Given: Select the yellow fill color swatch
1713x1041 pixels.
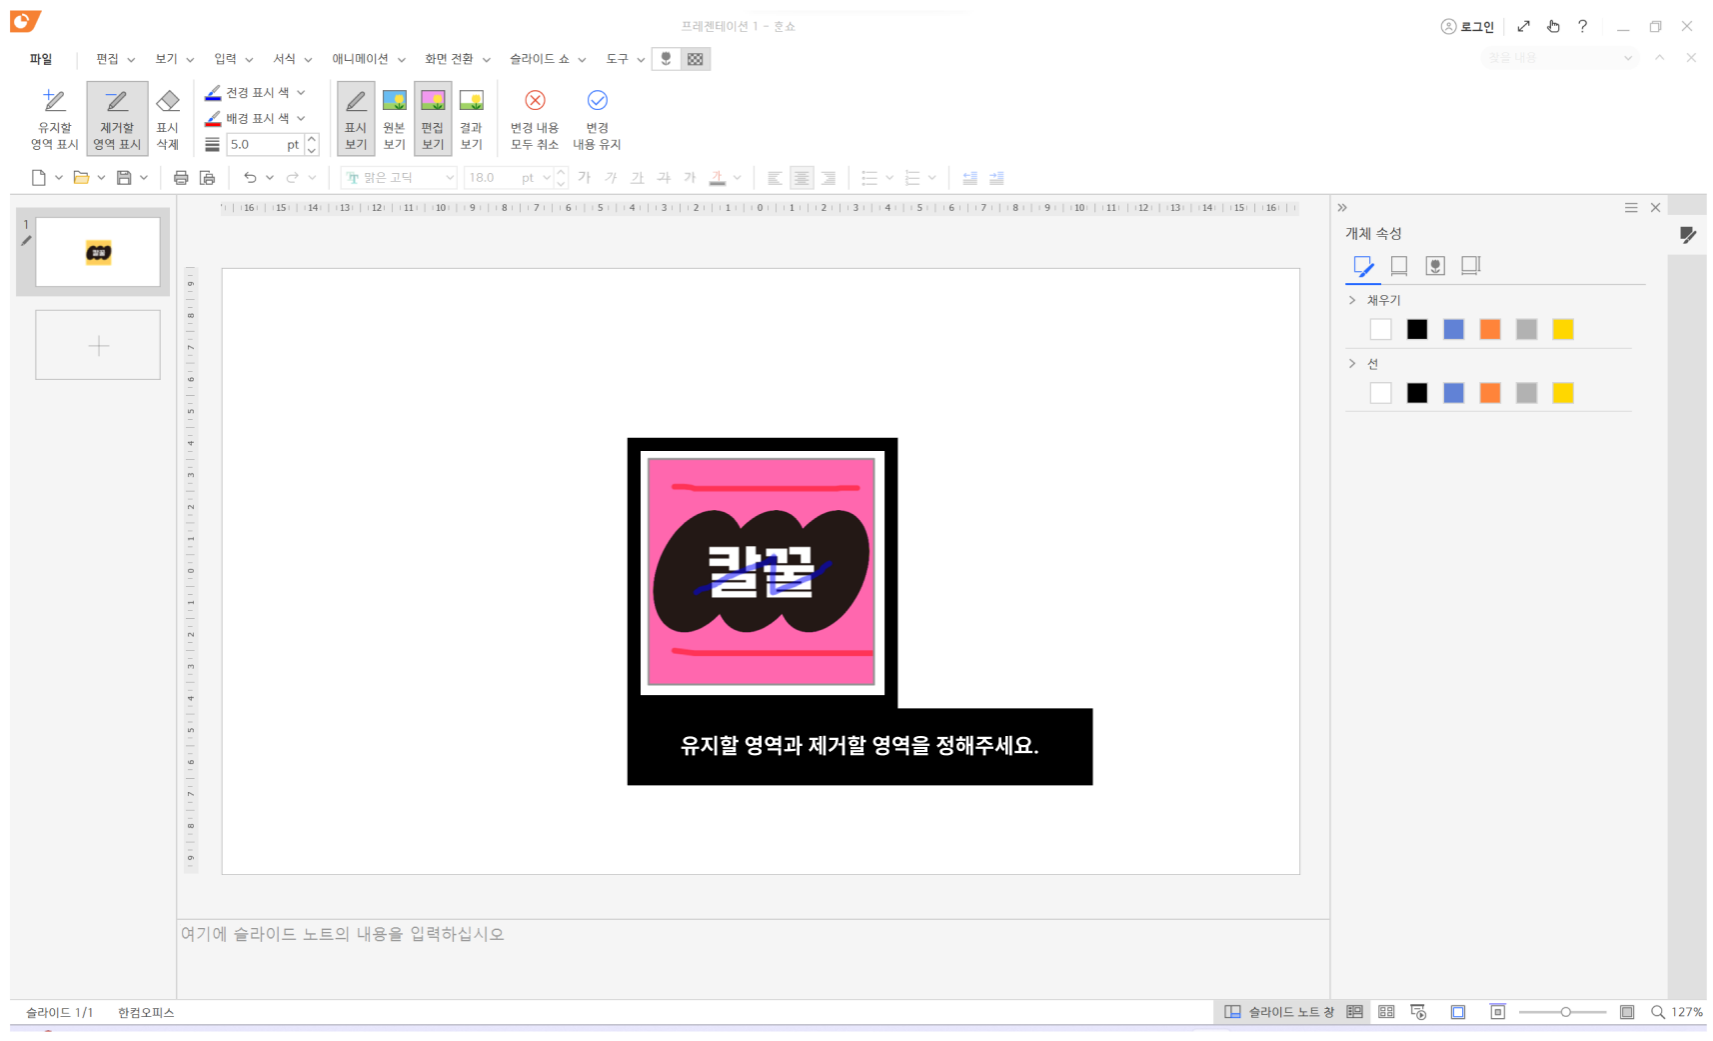Looking at the screenshot, I should click(x=1563, y=328).
